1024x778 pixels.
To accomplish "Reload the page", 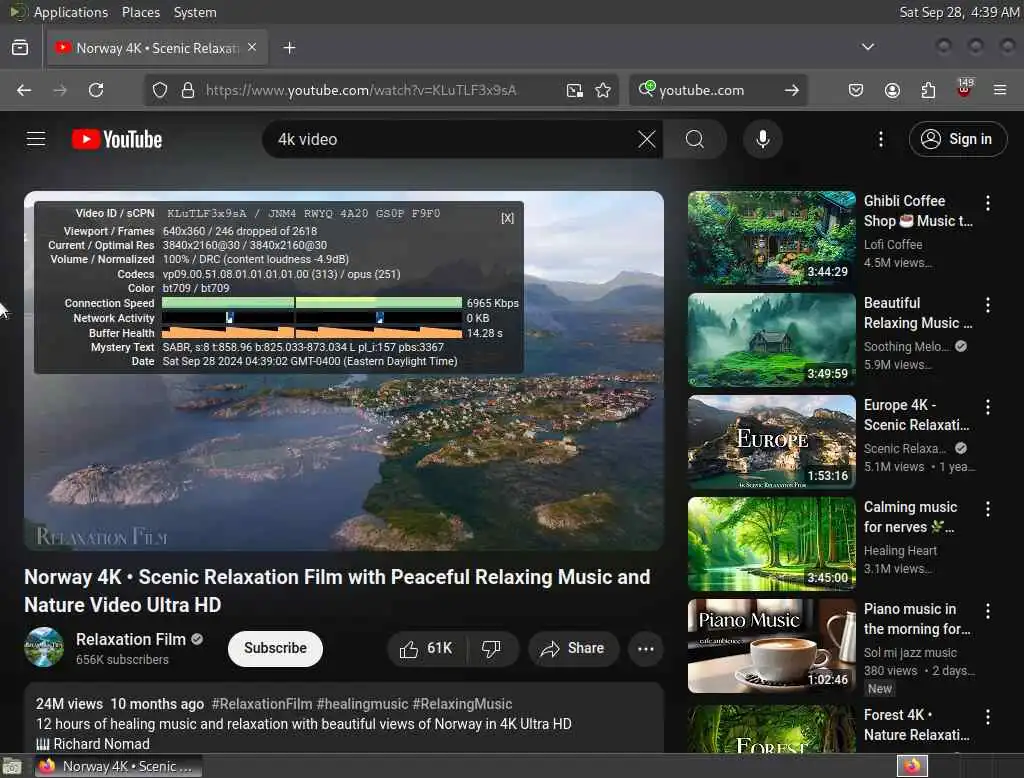I will [96, 90].
